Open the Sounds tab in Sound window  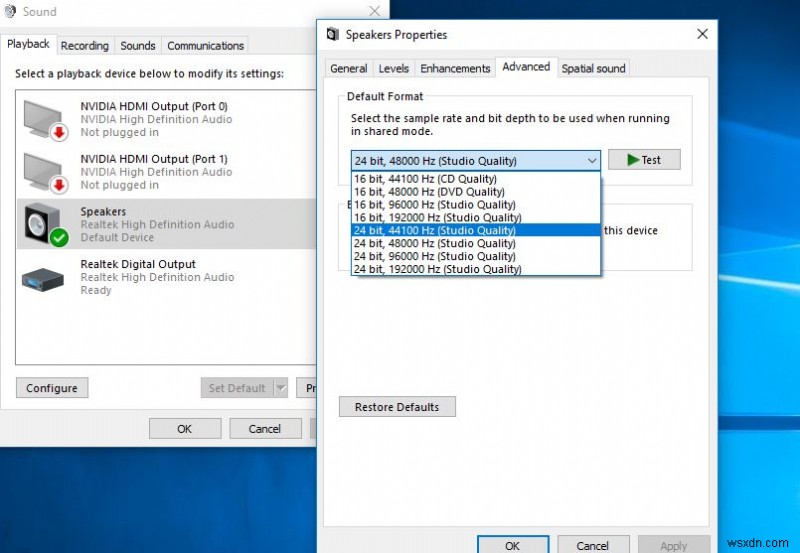138,46
